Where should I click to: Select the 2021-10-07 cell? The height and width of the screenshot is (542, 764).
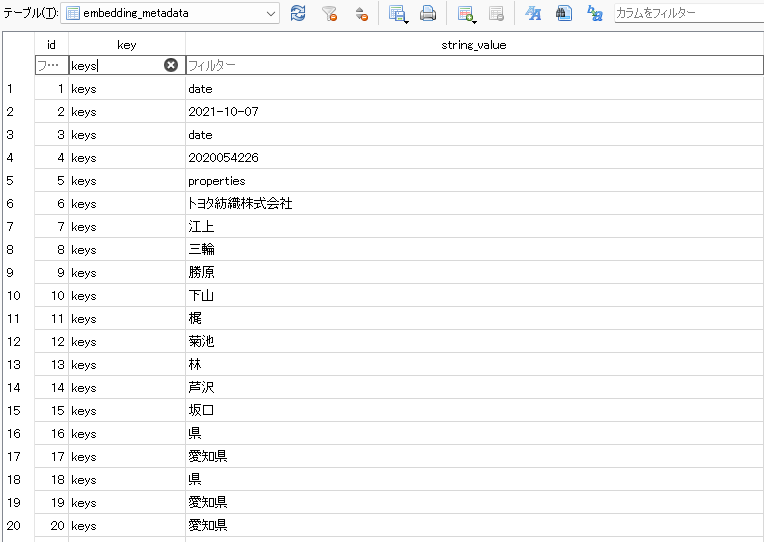click(x=474, y=112)
